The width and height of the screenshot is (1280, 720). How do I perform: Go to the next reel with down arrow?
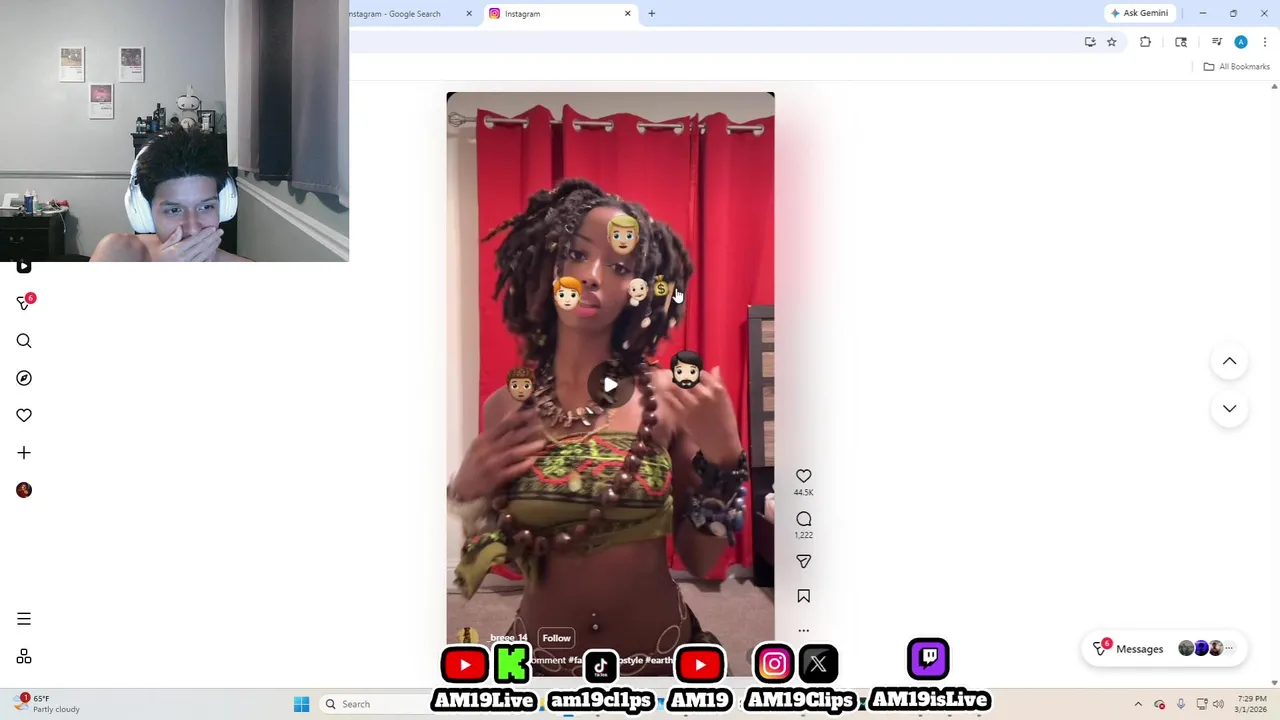point(1229,409)
